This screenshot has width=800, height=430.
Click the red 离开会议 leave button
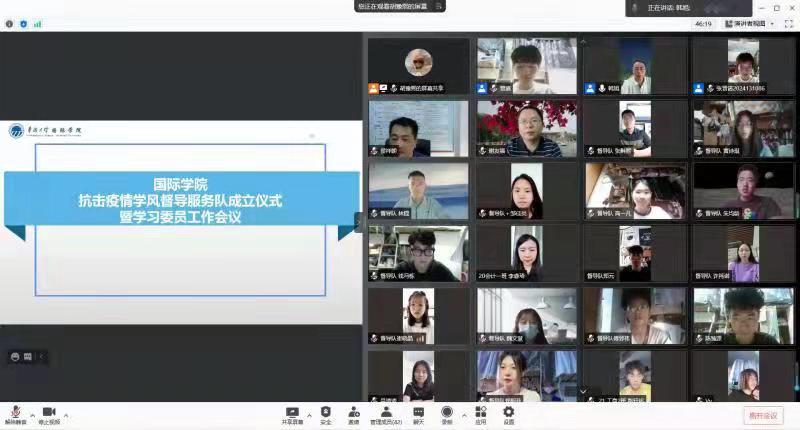(x=764, y=415)
